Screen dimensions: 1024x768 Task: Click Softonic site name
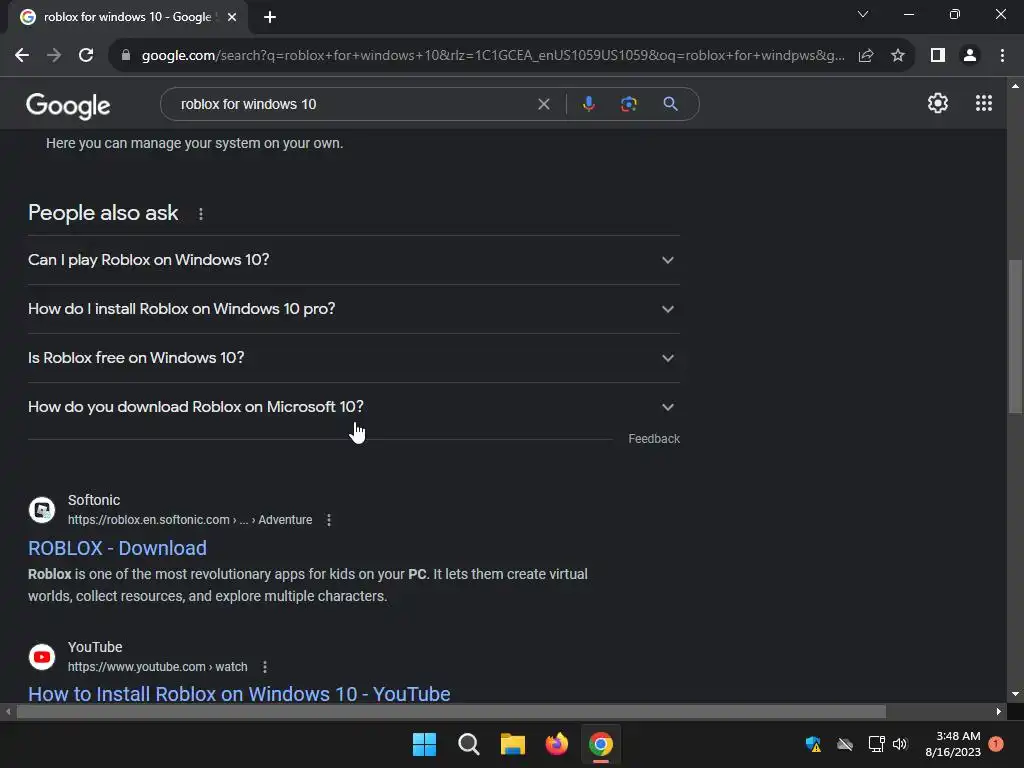click(x=94, y=500)
